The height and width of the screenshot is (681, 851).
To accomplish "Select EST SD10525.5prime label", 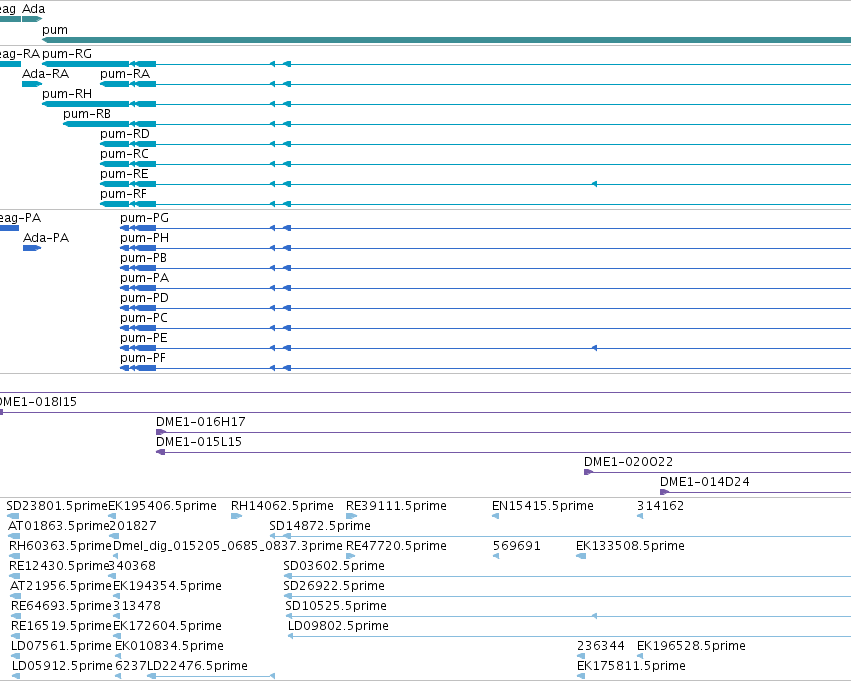I will (336, 606).
